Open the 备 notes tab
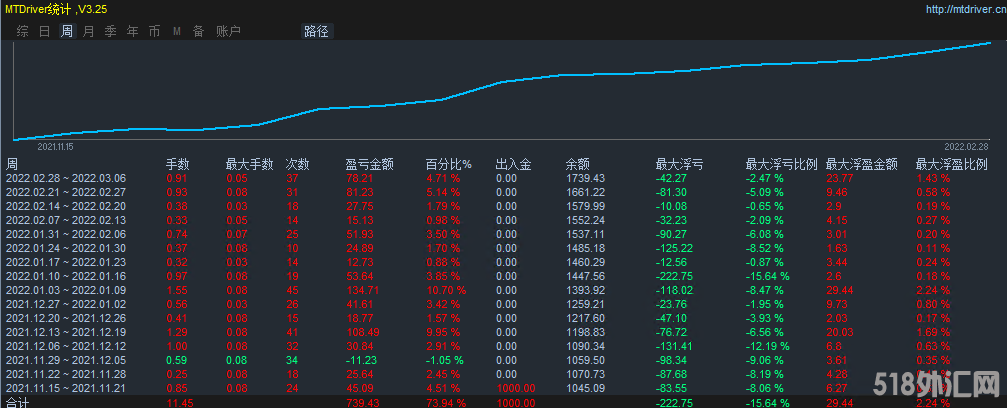 tap(198, 31)
